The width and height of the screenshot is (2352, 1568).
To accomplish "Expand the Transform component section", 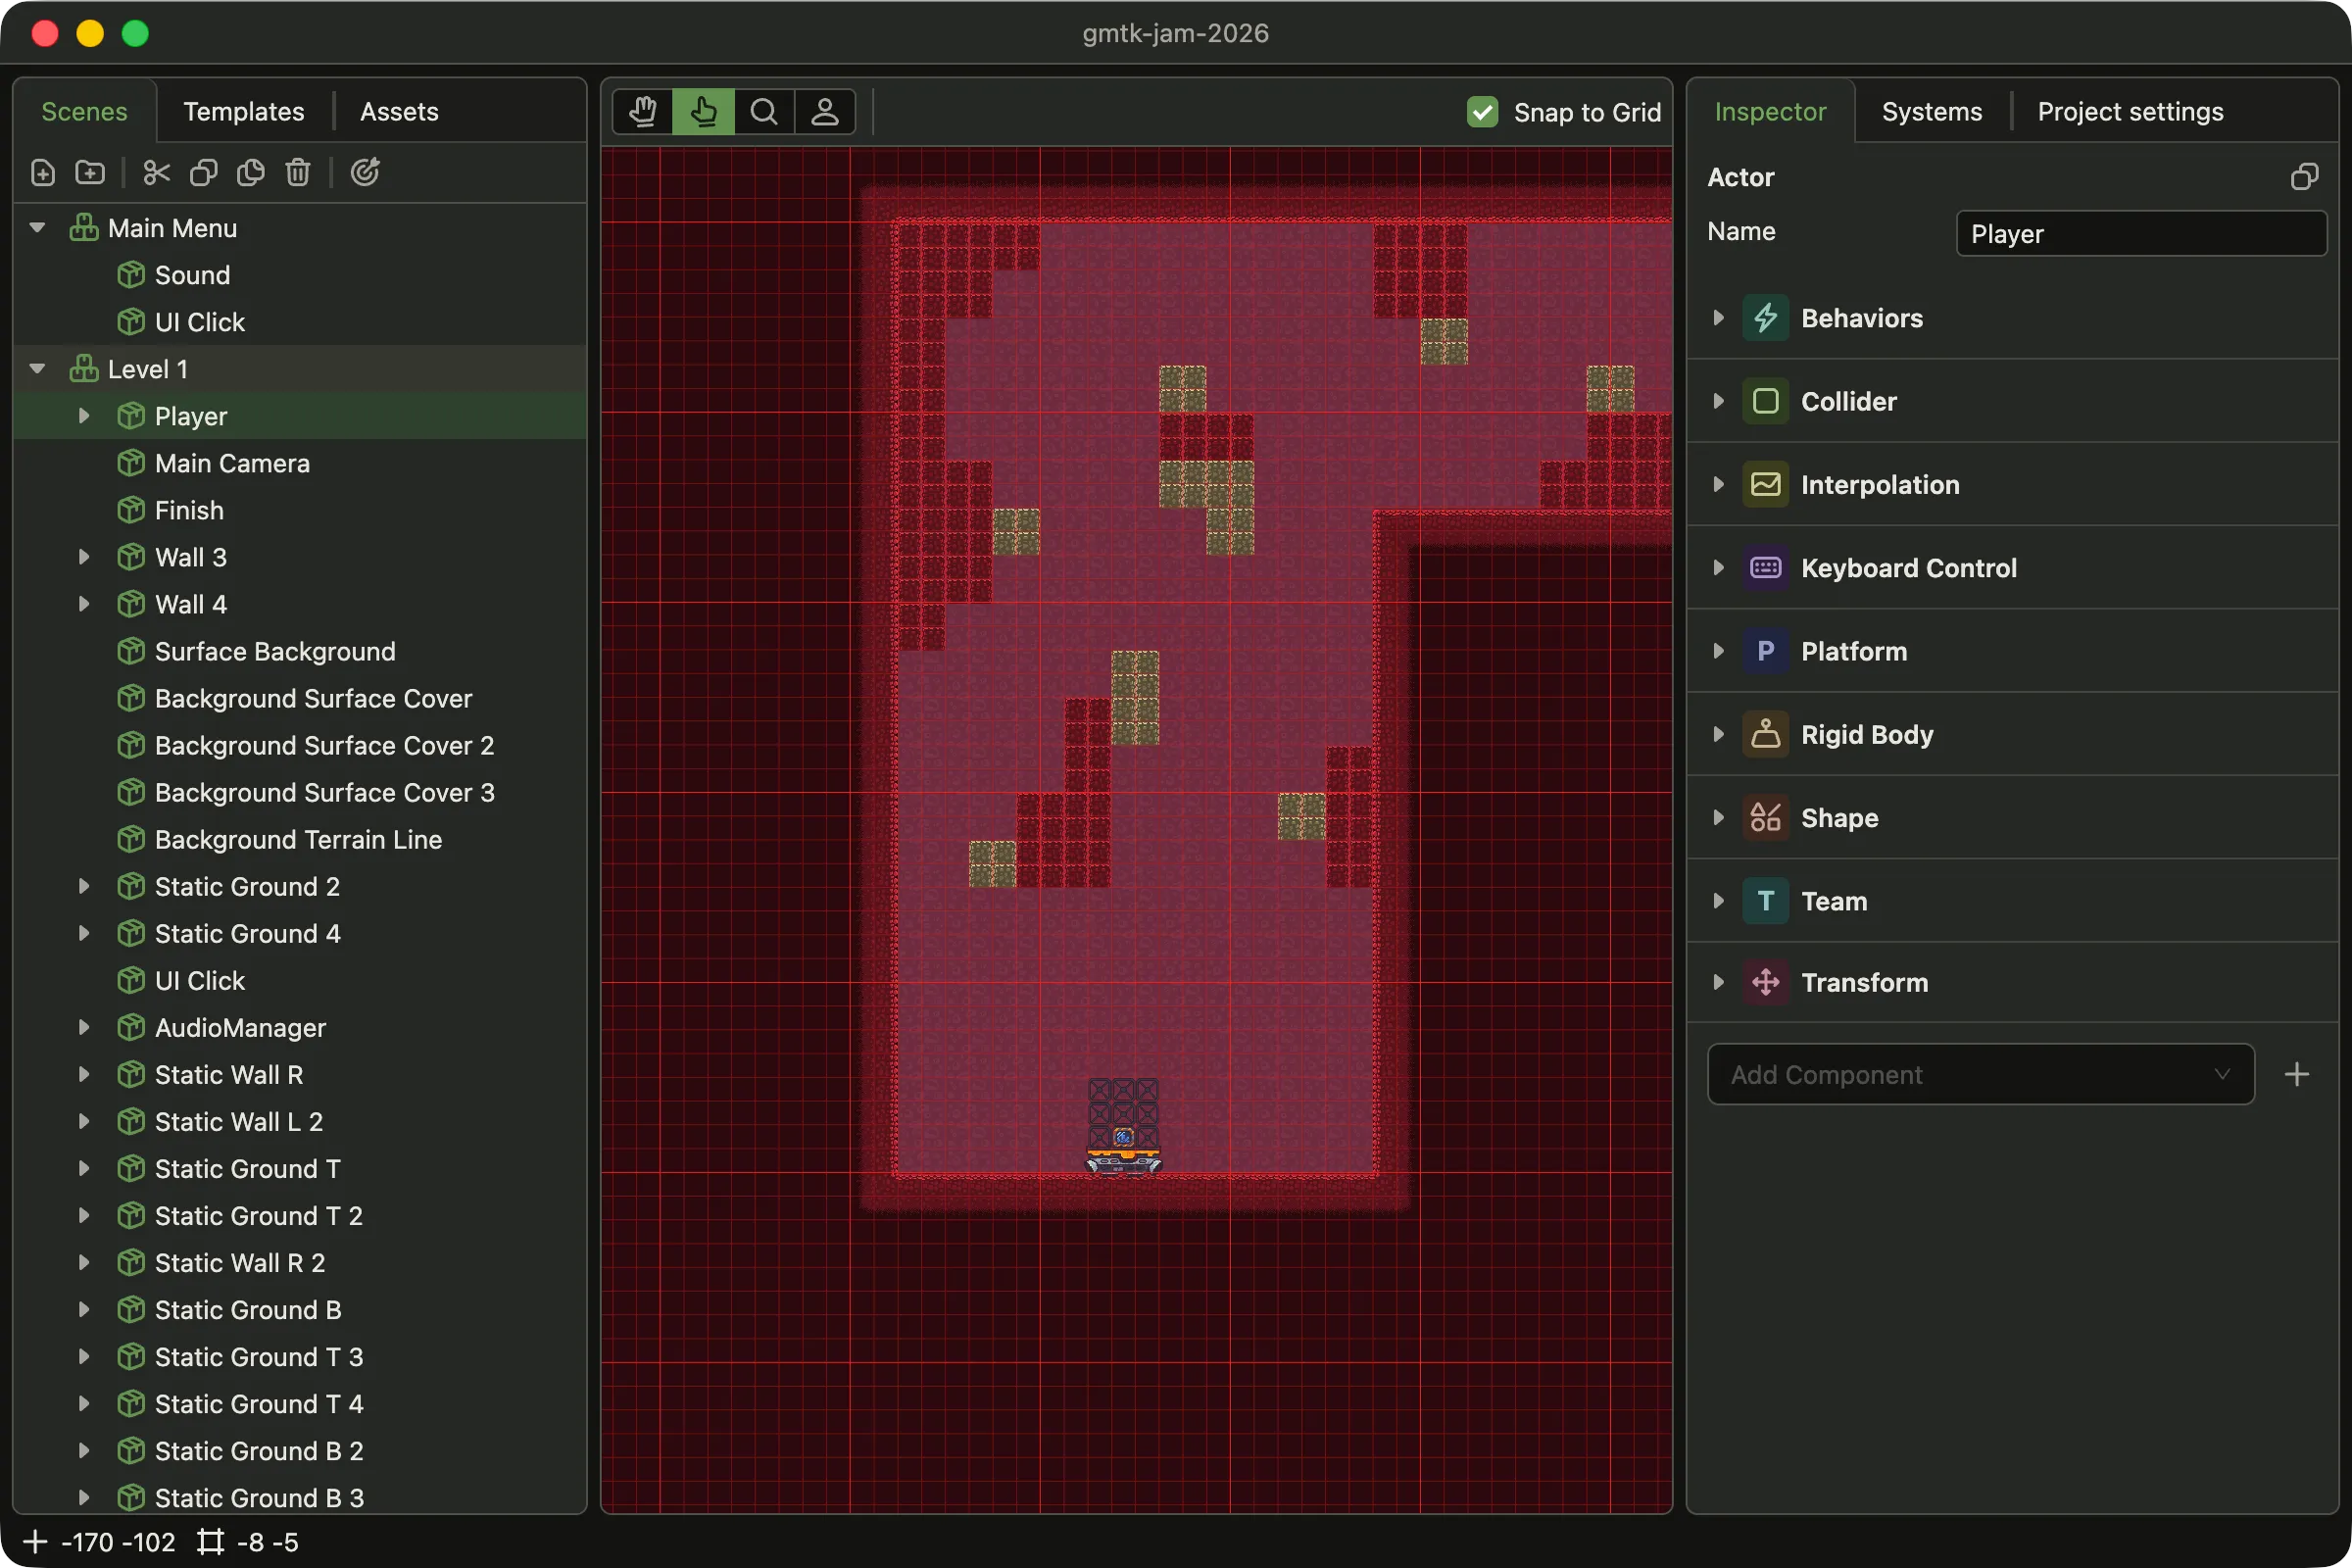I will [1718, 983].
